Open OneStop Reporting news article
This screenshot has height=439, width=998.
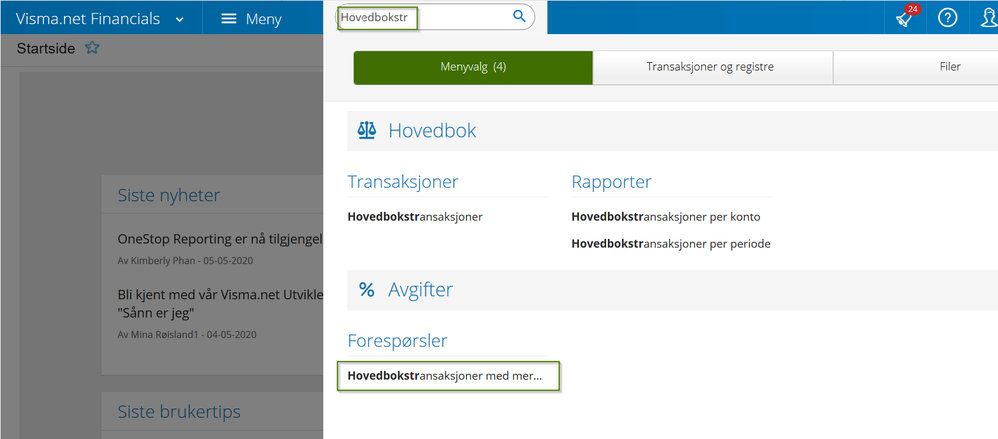(220, 239)
